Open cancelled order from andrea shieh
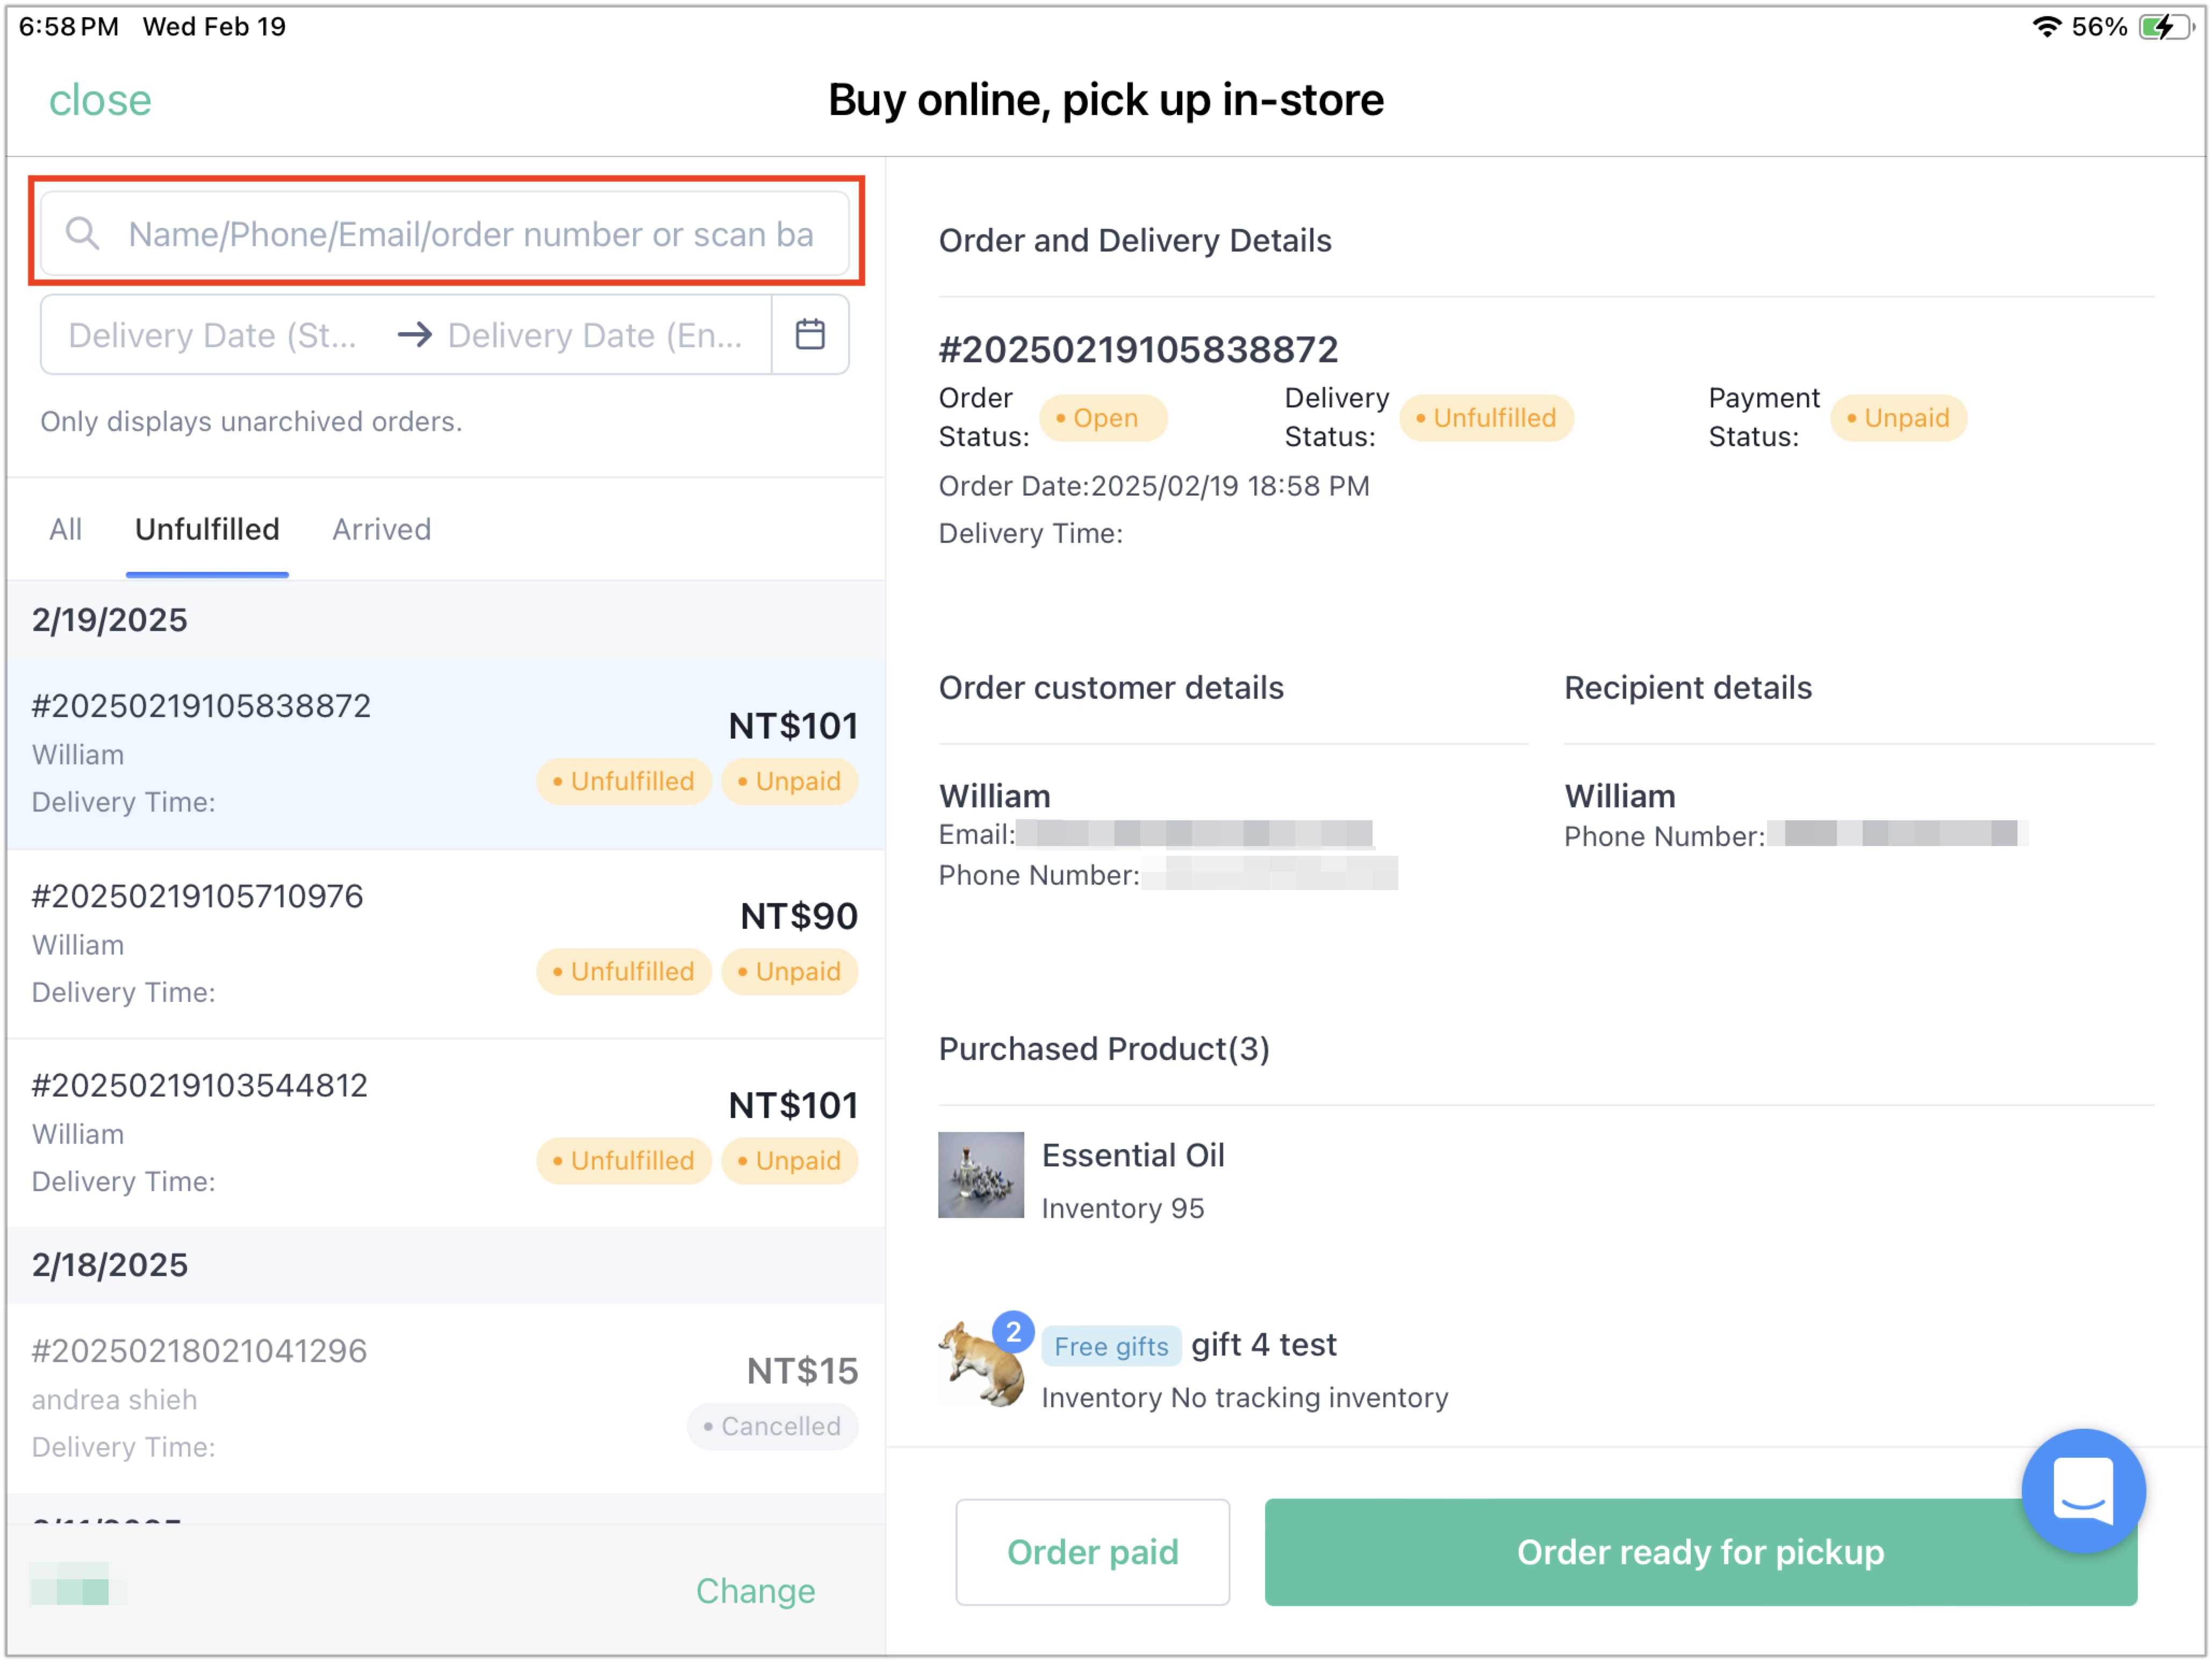The width and height of the screenshot is (2212, 1662). (445, 1398)
